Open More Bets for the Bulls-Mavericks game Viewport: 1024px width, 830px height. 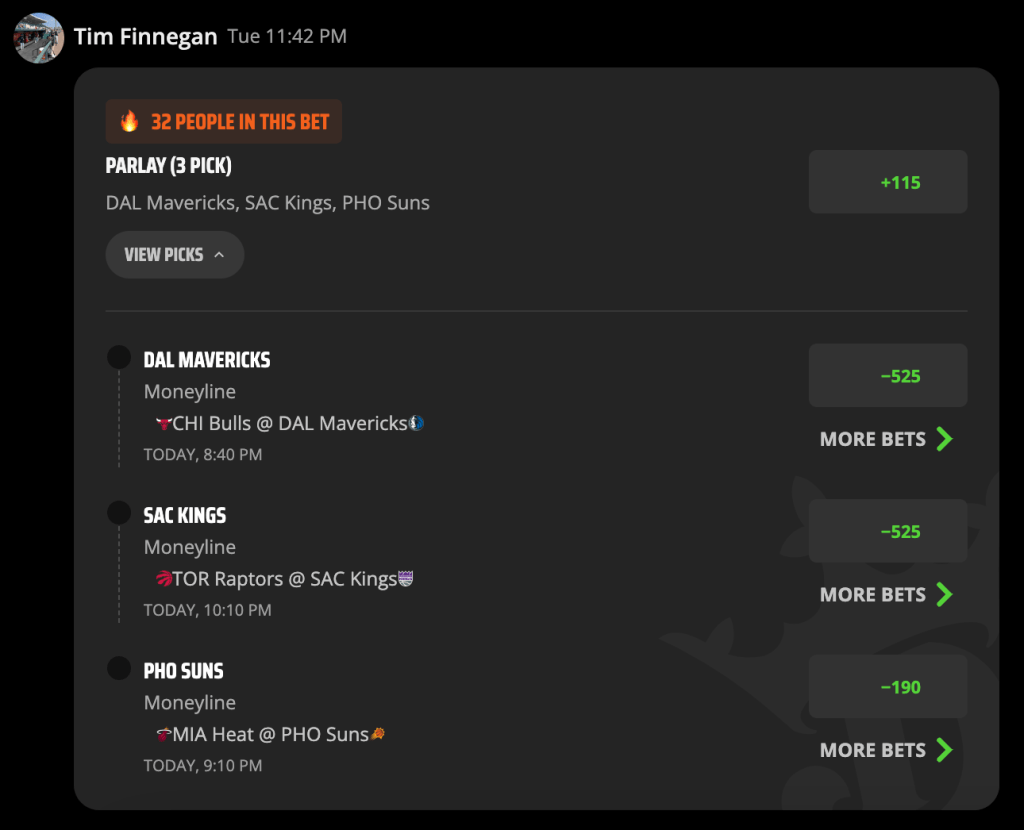coord(886,439)
